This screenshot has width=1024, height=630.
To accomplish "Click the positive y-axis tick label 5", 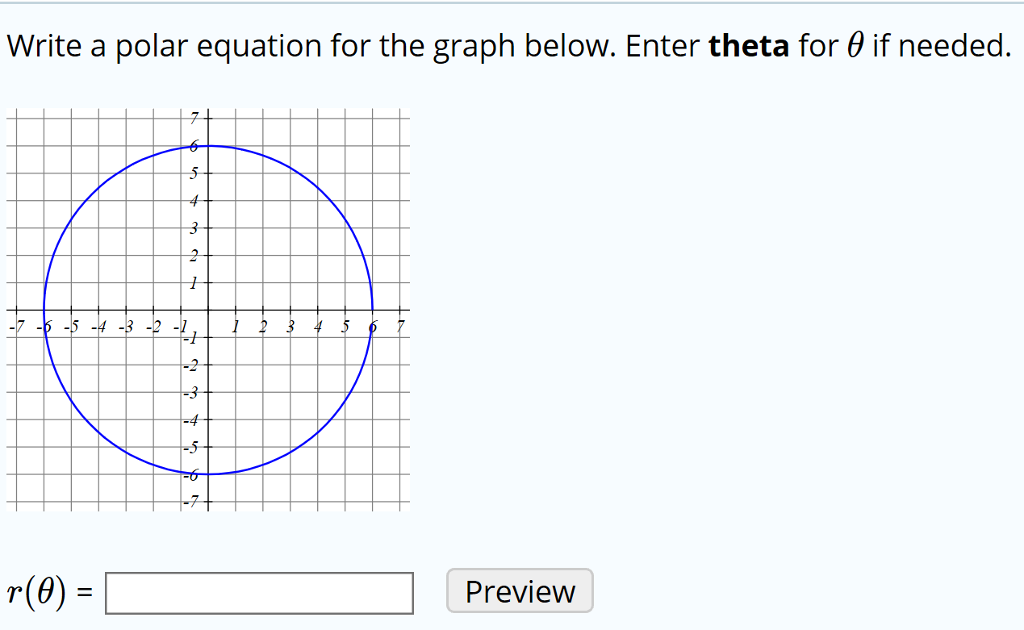I will click(194, 174).
